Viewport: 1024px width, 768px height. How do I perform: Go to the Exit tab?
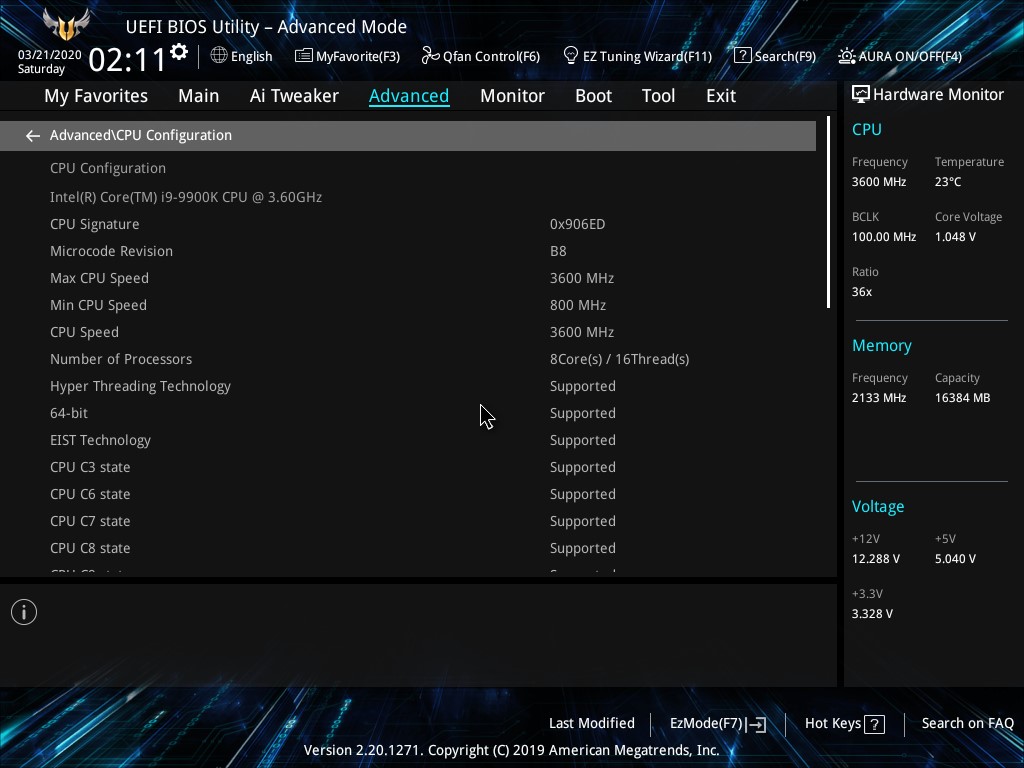(x=721, y=96)
